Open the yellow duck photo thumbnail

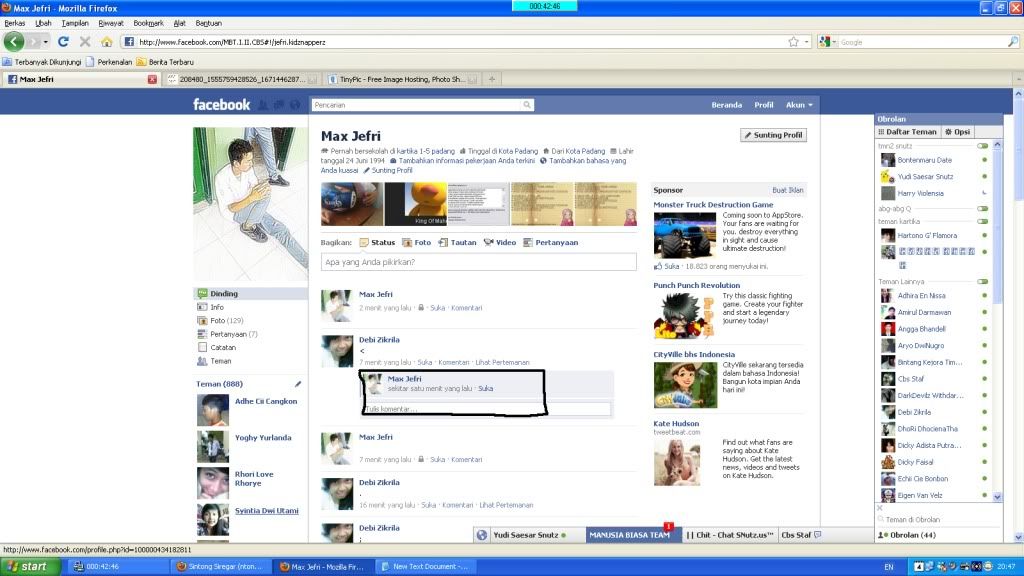click(415, 204)
